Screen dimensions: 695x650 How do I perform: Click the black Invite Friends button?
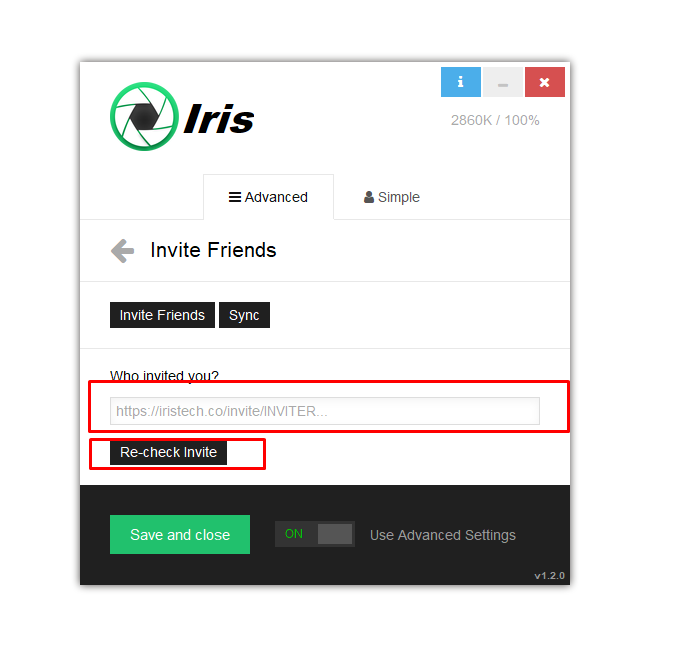162,315
